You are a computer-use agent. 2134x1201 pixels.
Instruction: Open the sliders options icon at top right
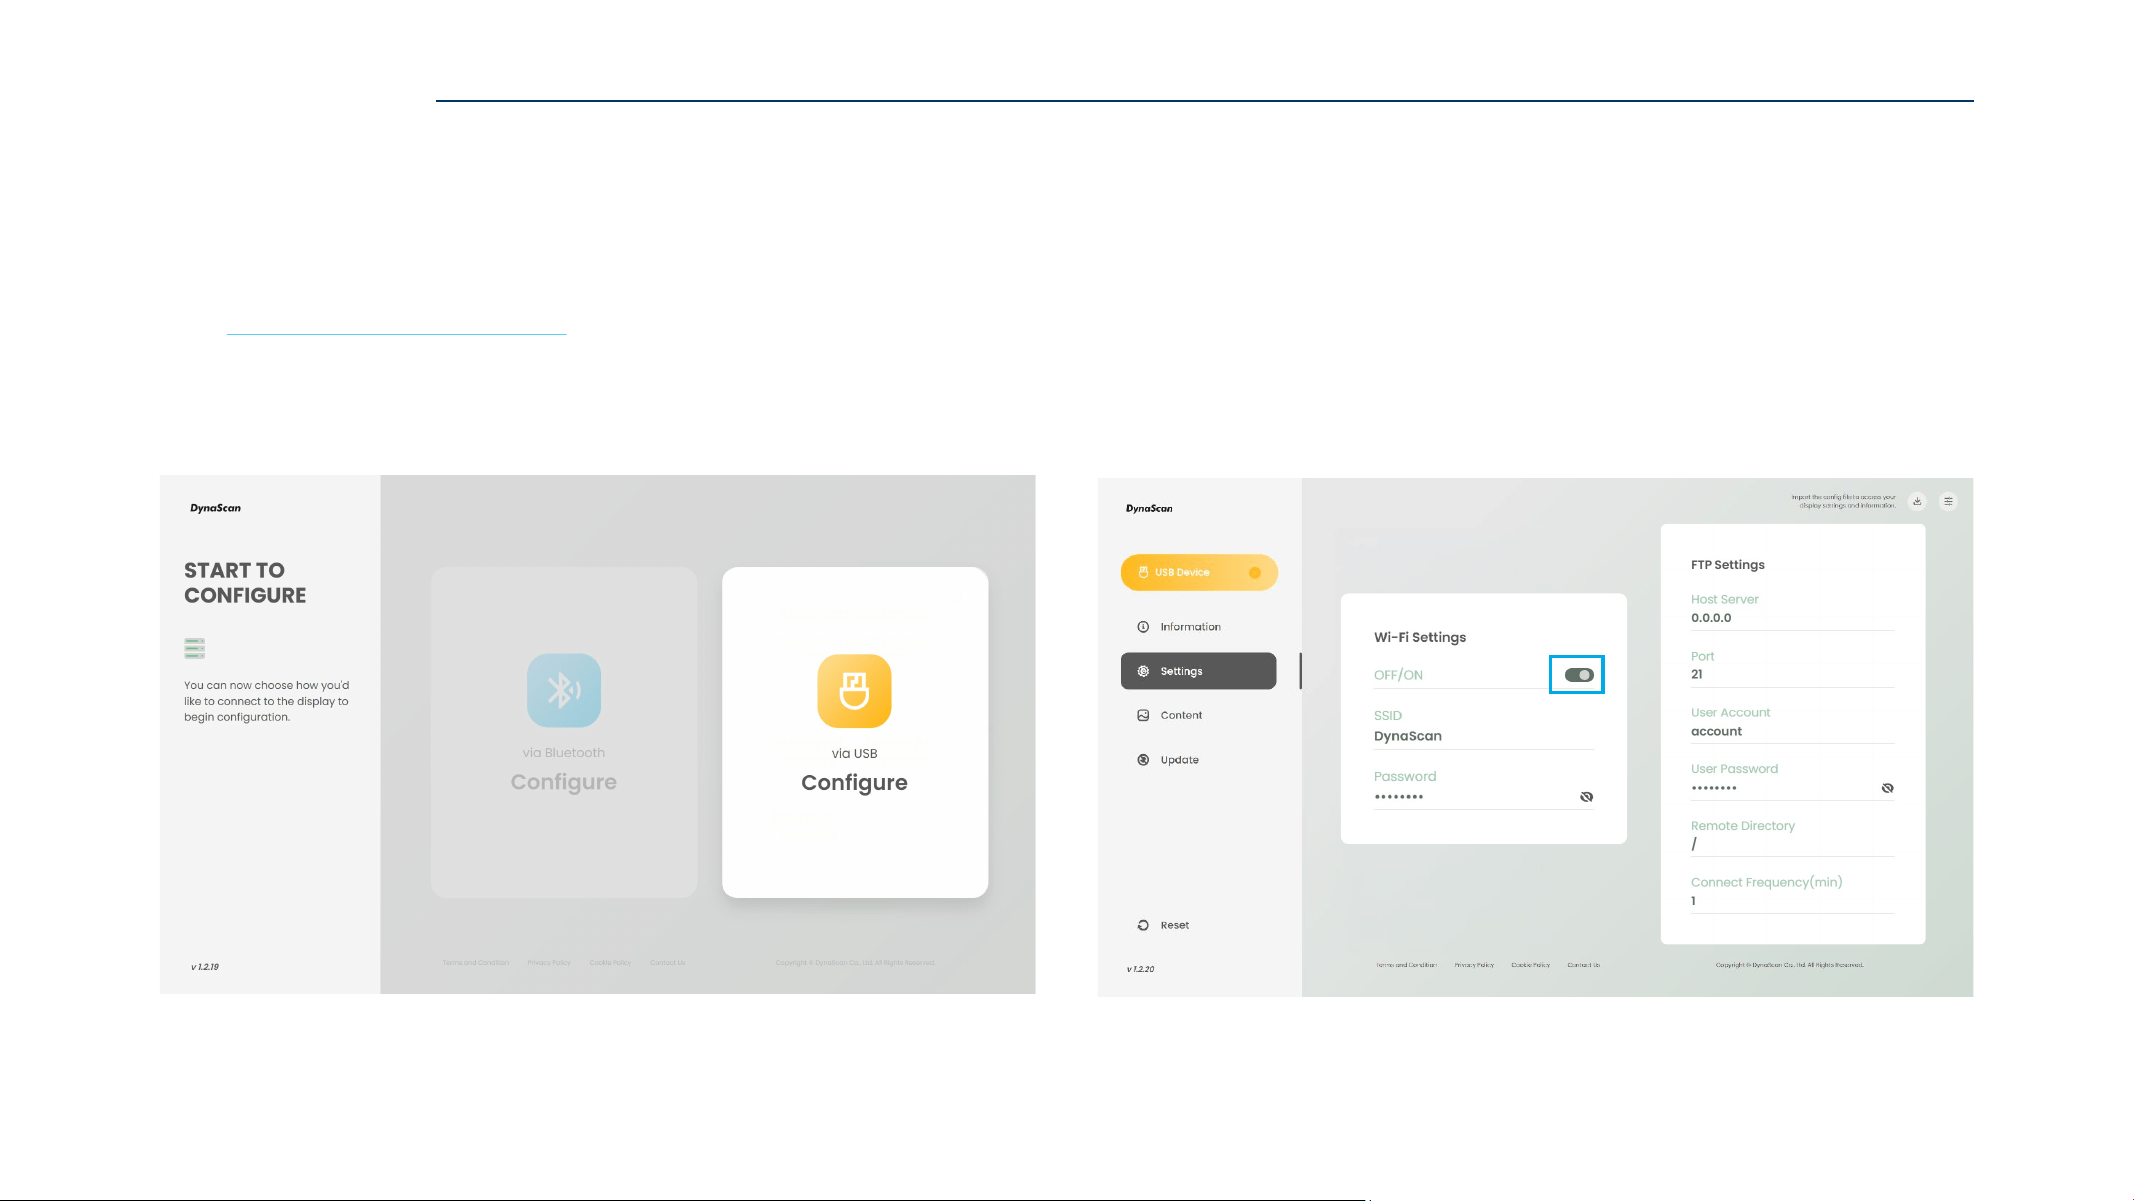tap(1948, 501)
